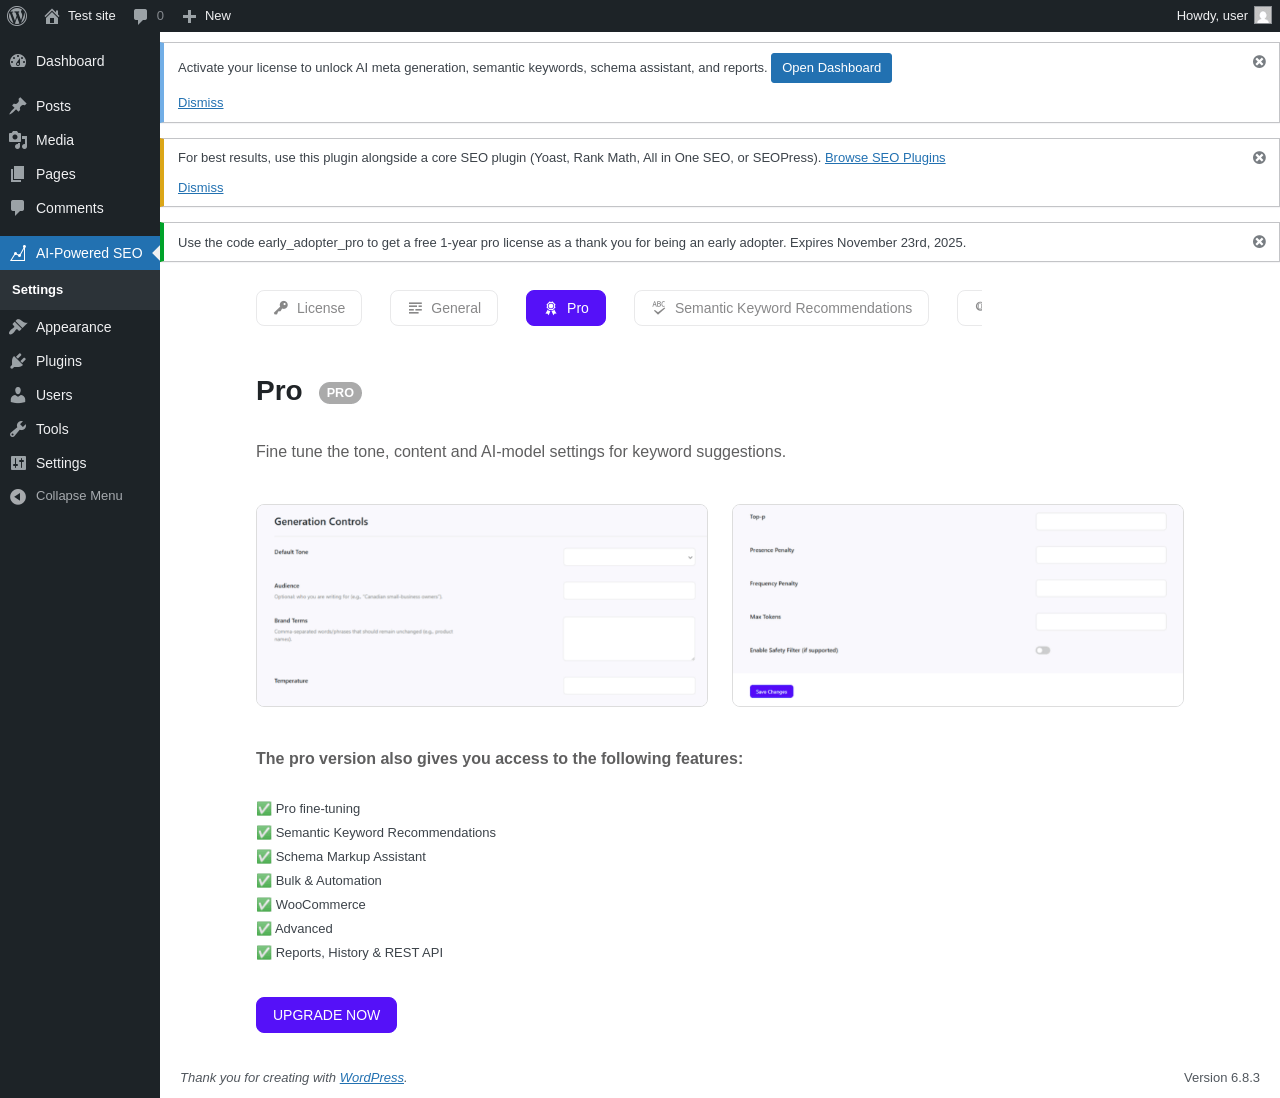1280x1098 pixels.
Task: Click the 'Activate your license to unlock' notice text
Action: pyautogui.click(x=472, y=68)
